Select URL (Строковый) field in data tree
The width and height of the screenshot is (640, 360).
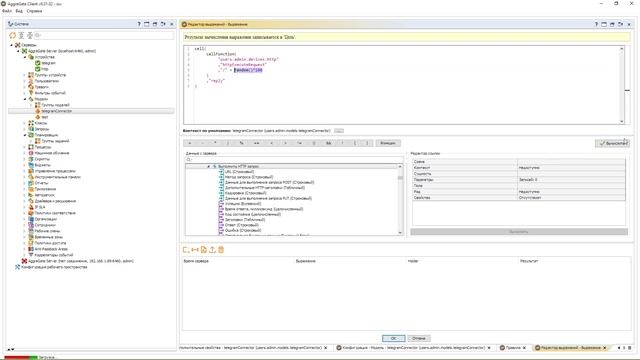click(x=239, y=172)
